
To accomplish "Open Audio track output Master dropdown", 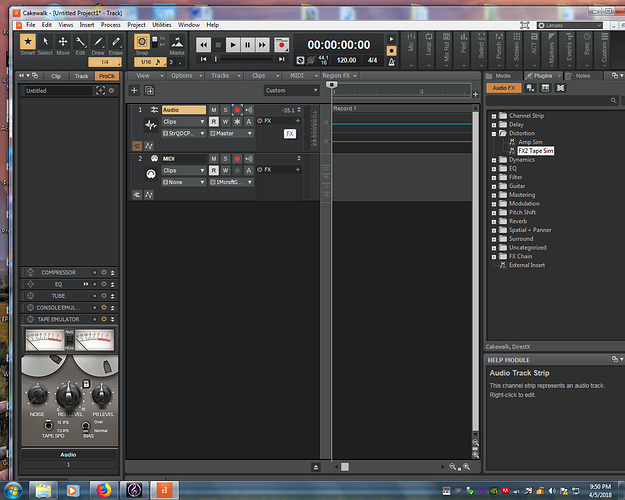I will (x=231, y=133).
